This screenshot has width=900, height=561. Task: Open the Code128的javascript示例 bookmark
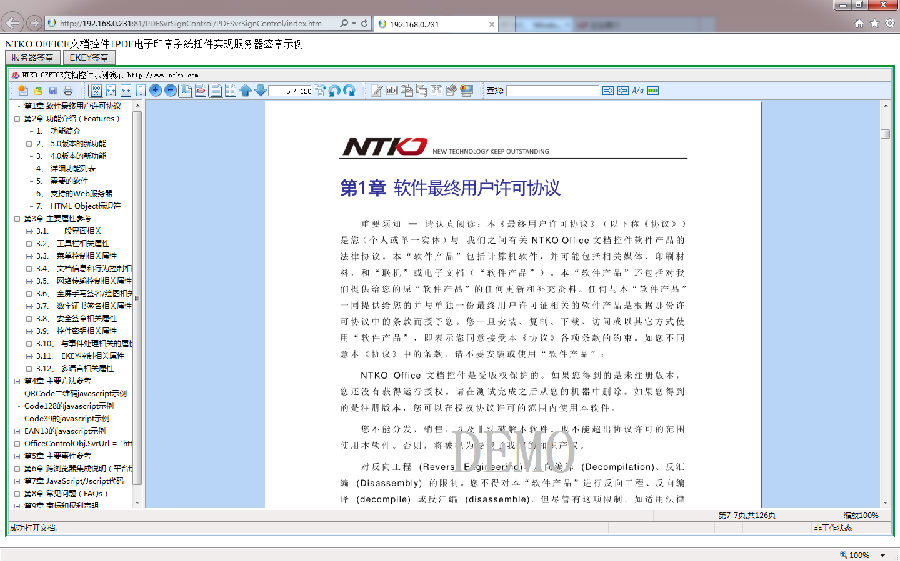point(69,406)
